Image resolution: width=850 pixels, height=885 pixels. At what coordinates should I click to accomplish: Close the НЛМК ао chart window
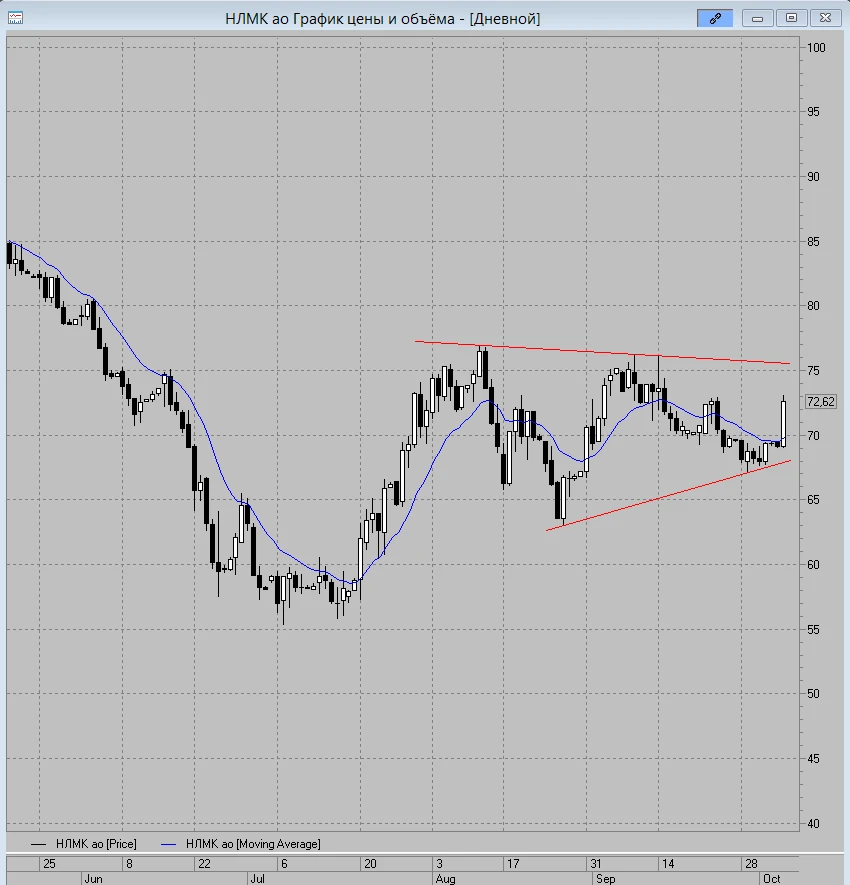[825, 18]
